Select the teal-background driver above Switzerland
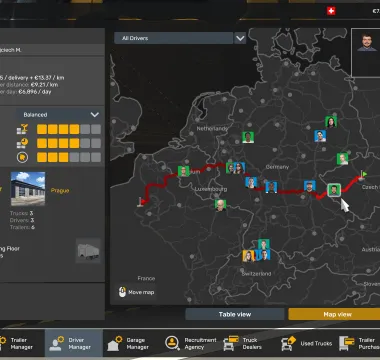 click(x=263, y=244)
